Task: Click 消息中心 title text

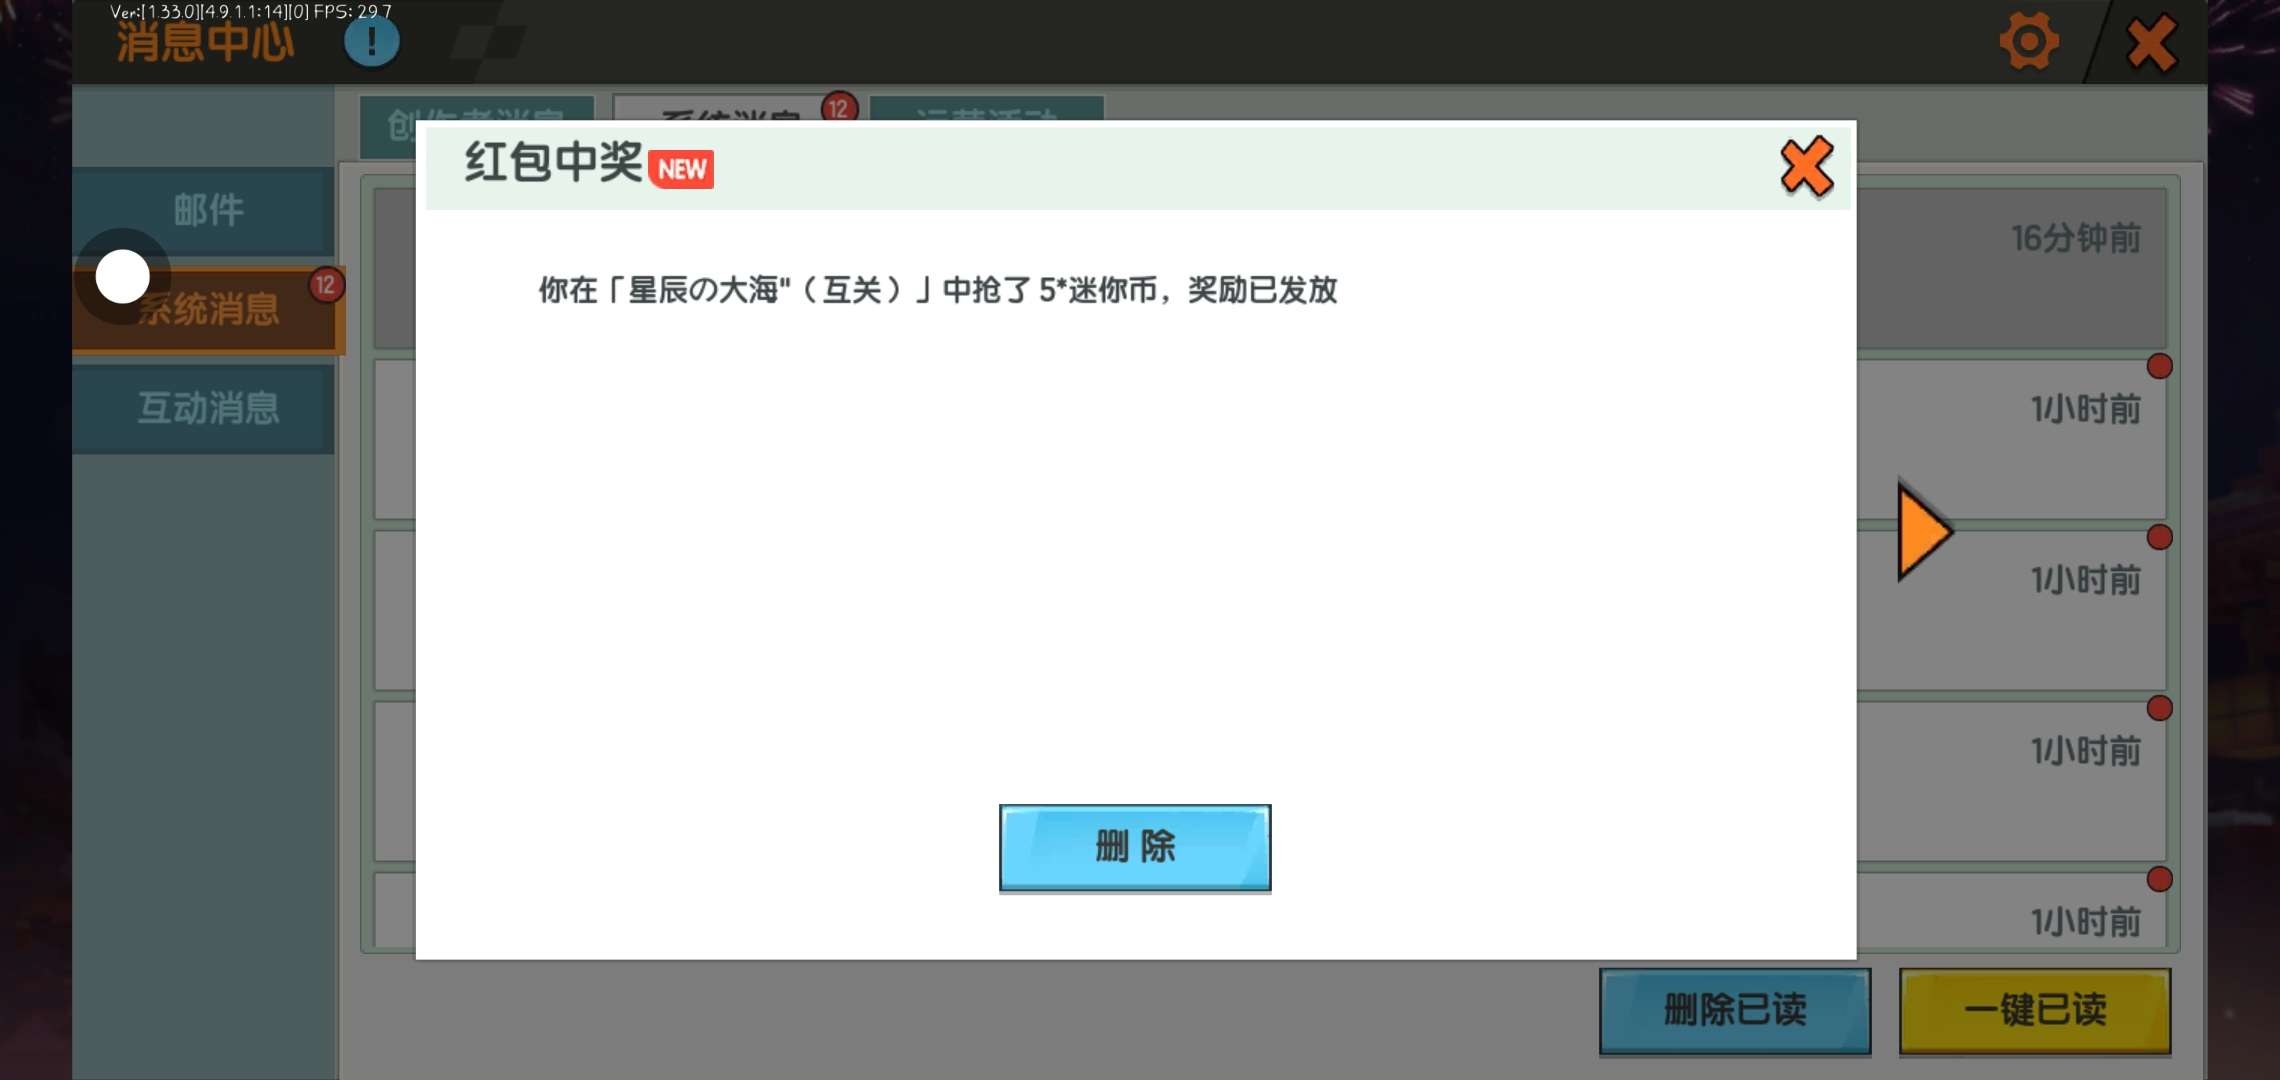Action: 206,42
